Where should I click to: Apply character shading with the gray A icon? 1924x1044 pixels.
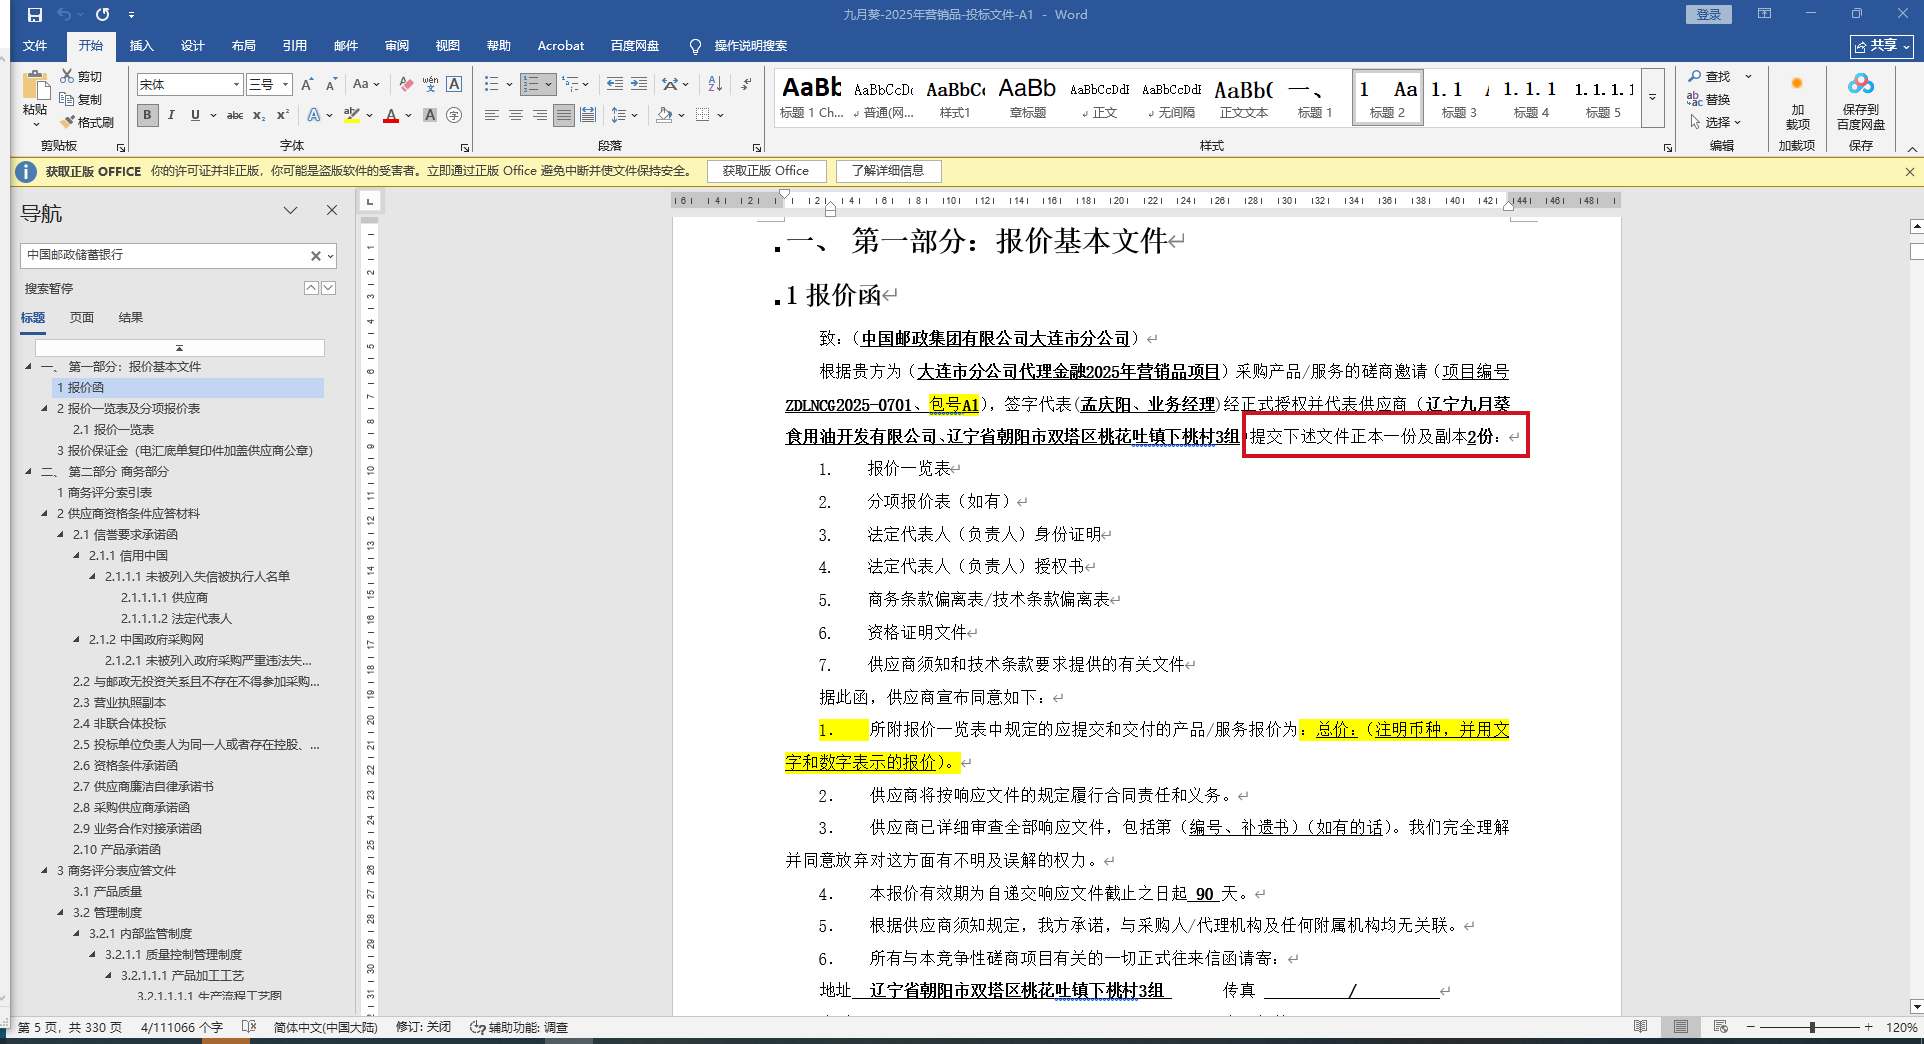pyautogui.click(x=430, y=115)
